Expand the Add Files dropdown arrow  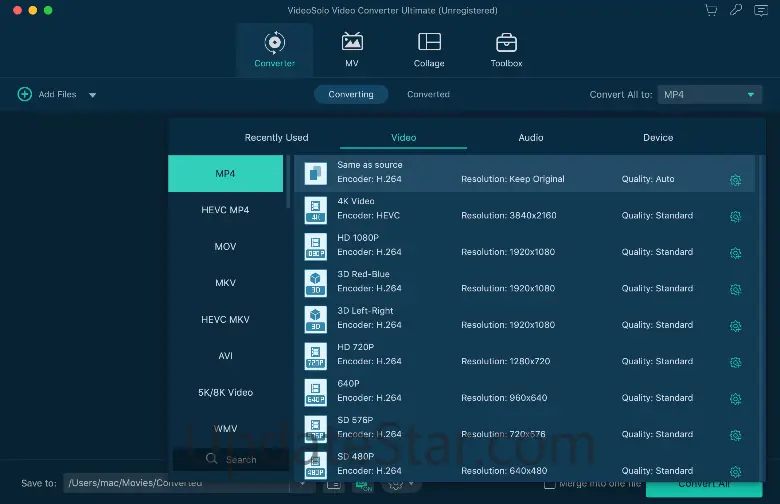click(x=92, y=95)
